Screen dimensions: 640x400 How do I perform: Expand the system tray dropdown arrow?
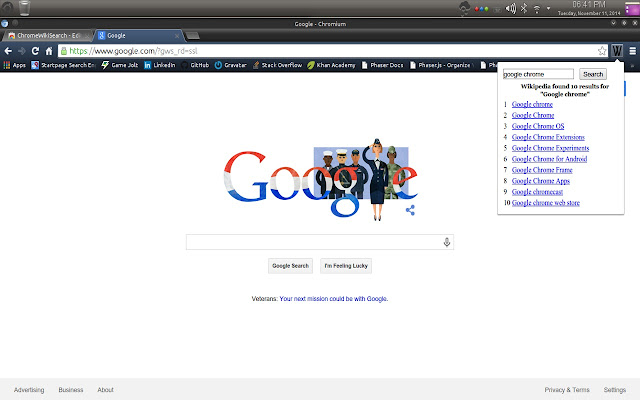pyautogui.click(x=549, y=8)
